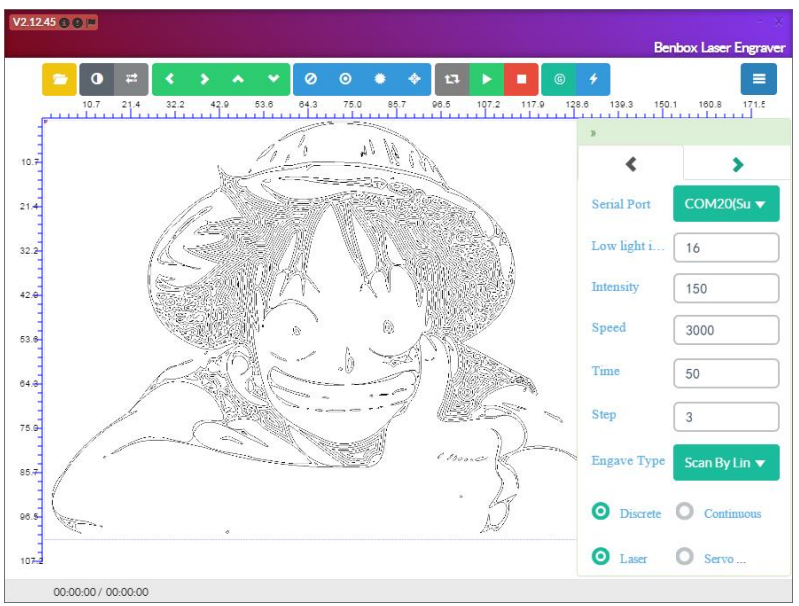
Task: Click the 00:00:00 / 00:00:00 timer text
Action: 101,592
